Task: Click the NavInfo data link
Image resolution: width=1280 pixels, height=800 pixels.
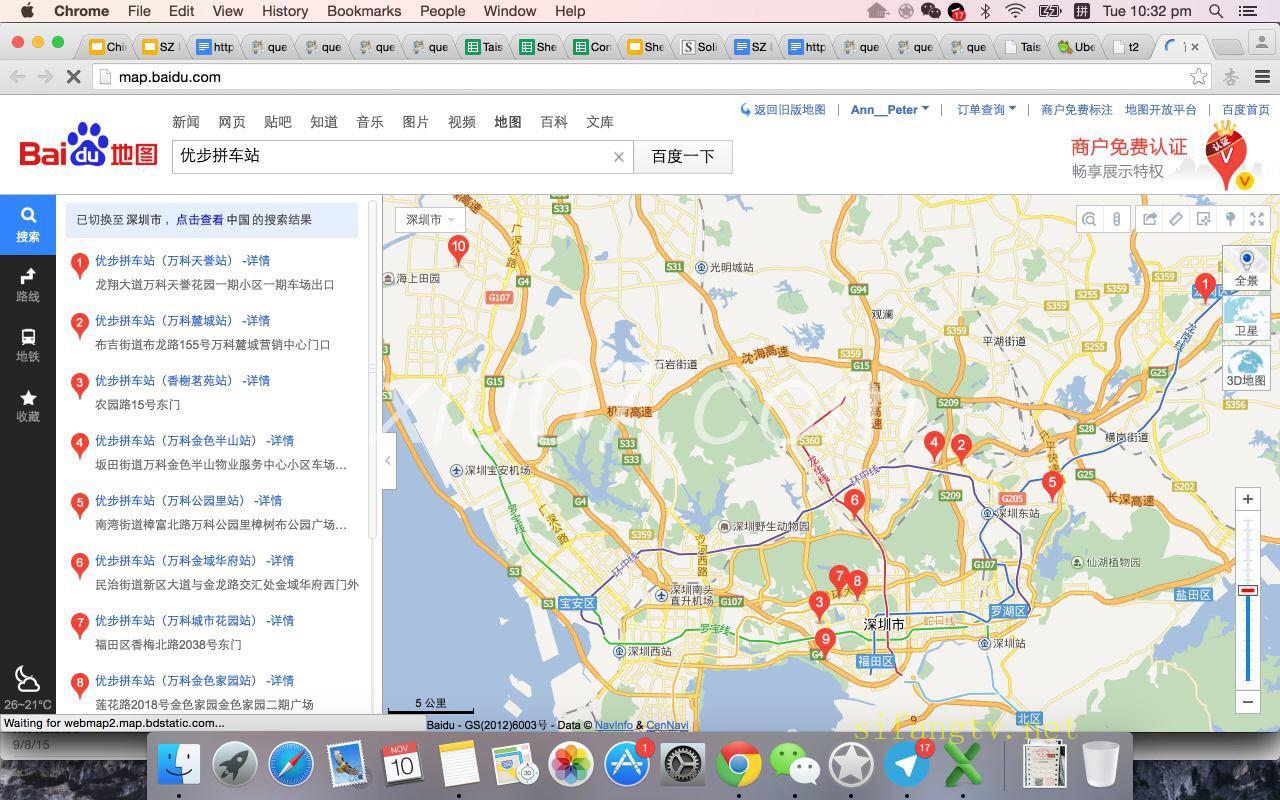Action: pos(613,725)
